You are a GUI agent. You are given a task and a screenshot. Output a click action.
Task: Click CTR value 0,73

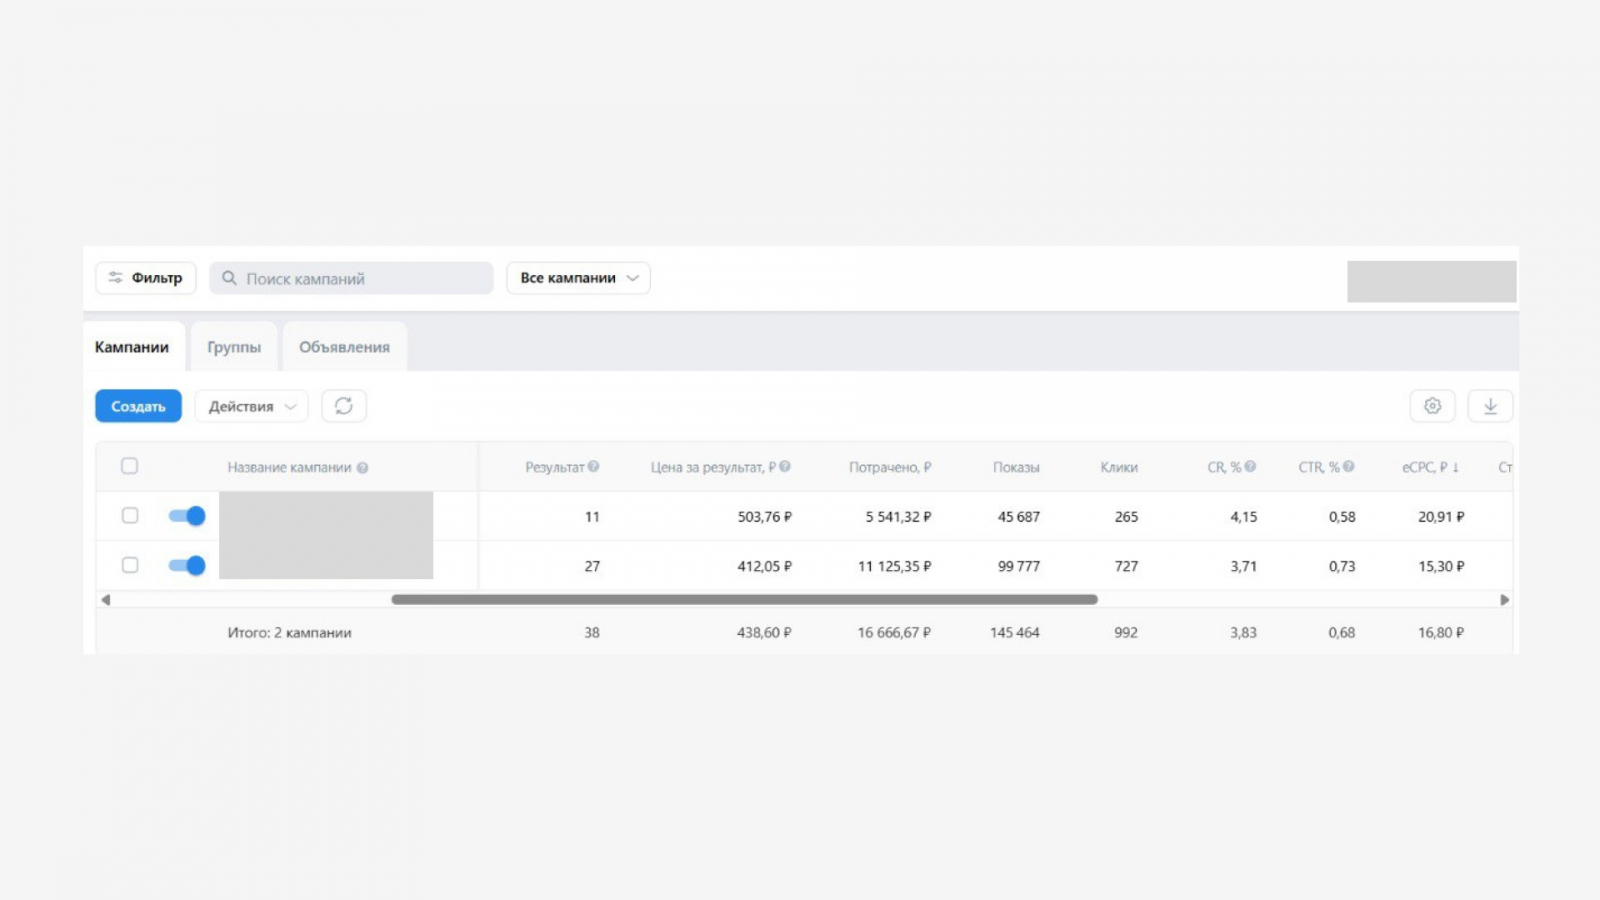click(x=1342, y=566)
